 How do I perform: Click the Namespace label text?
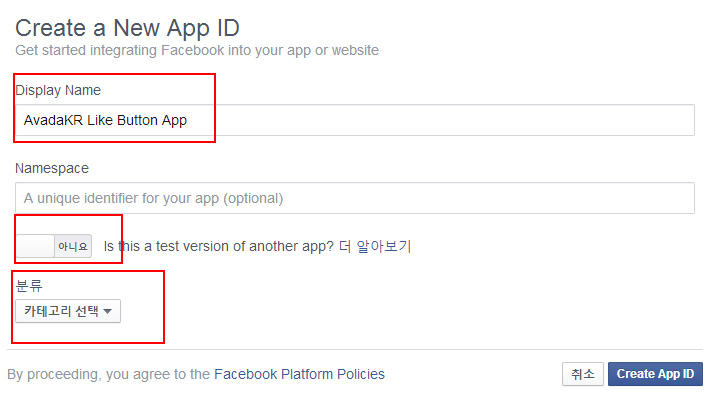coord(52,168)
